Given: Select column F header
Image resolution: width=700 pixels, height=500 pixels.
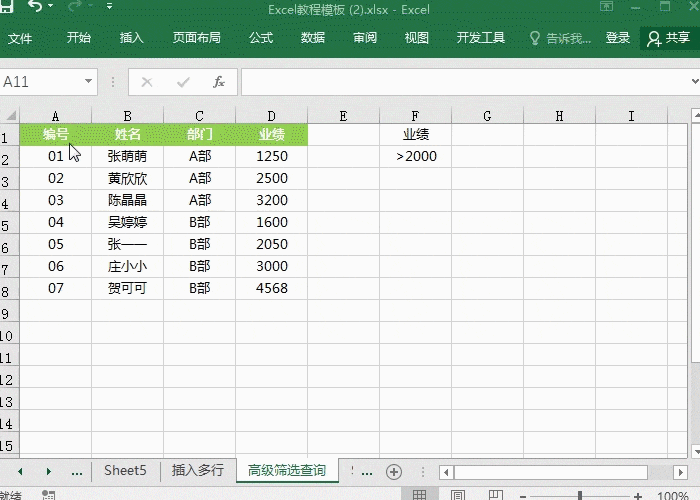Looking at the screenshot, I should (x=415, y=116).
